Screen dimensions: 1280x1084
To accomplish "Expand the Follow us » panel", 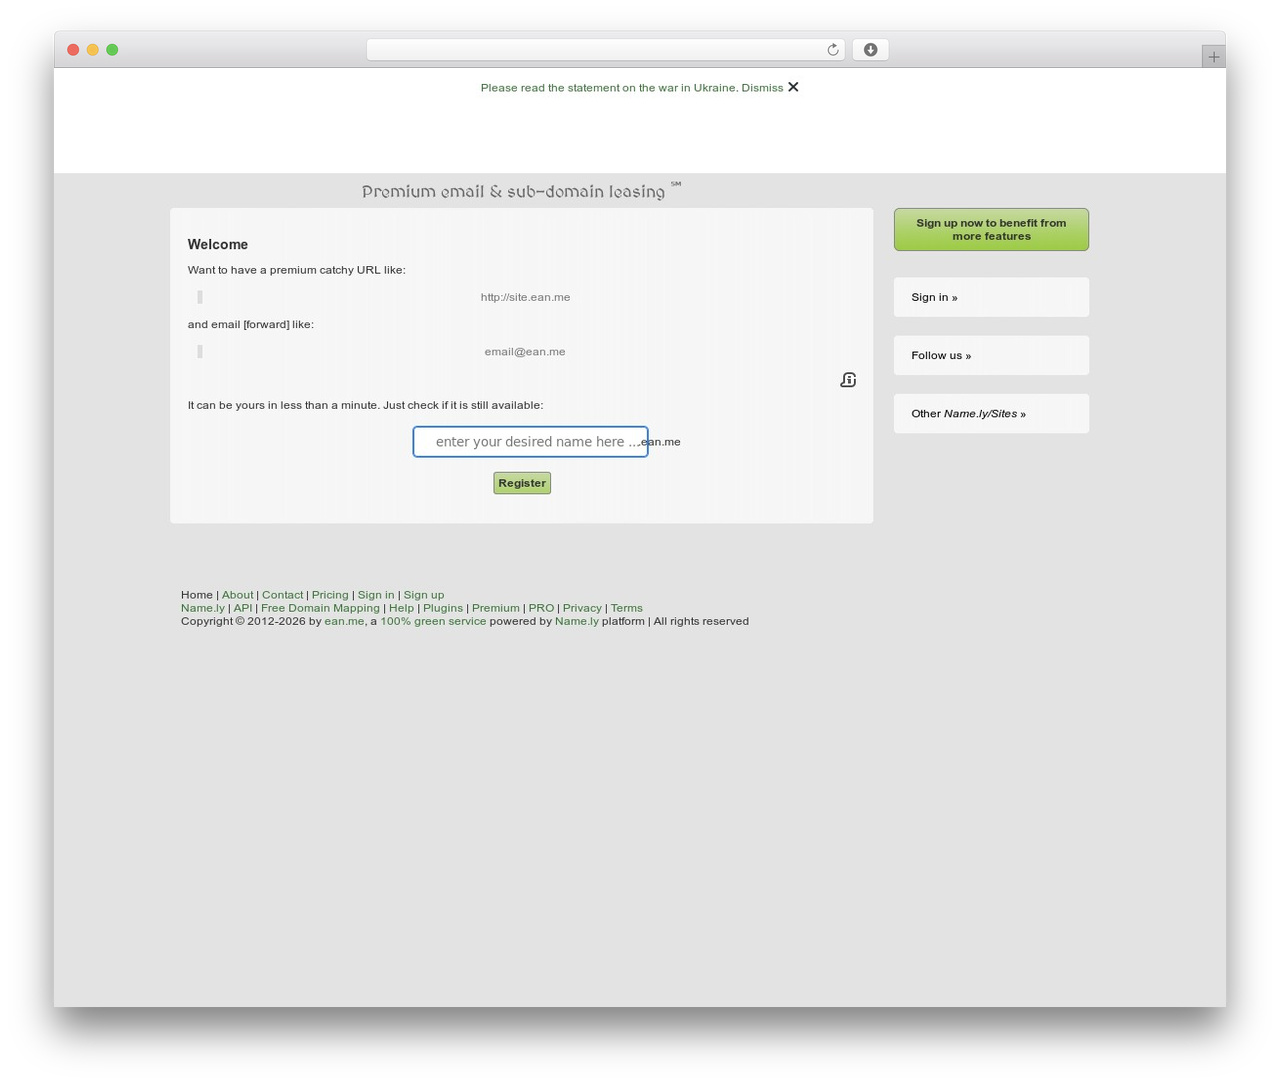I will coord(991,355).
